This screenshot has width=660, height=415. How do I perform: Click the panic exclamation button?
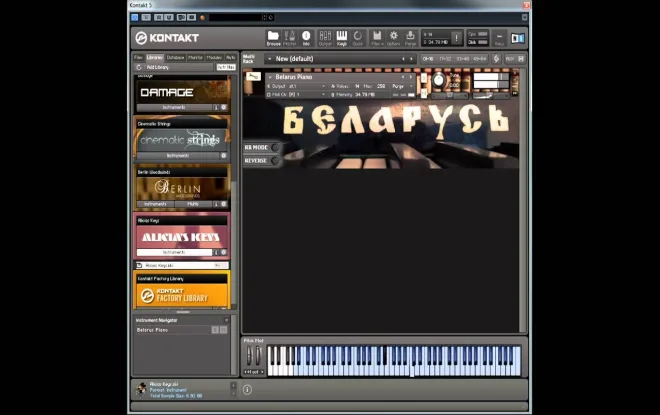pyautogui.click(x=456, y=38)
